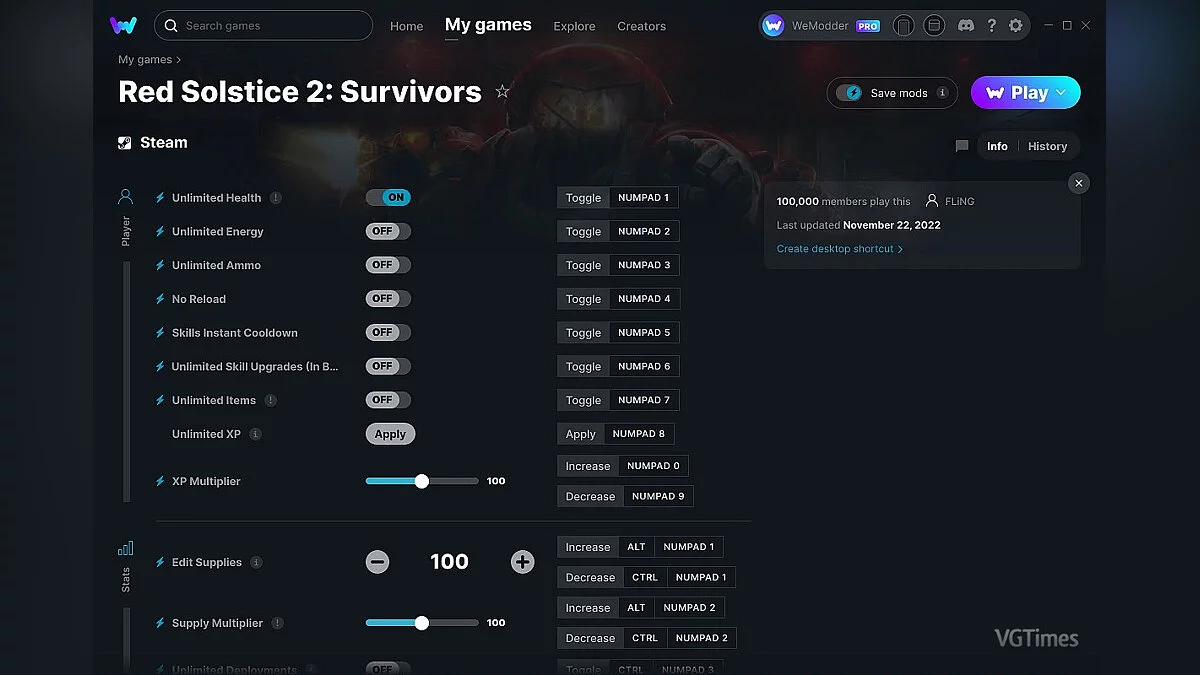Click the WeModder profile avatar
1200x675 pixels.
[773, 26]
